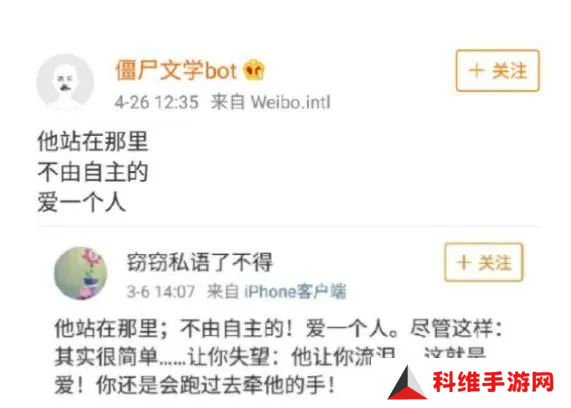Open the 僵尸文学bot profile avatar
Screen dimensions: 571x408
coord(66,82)
